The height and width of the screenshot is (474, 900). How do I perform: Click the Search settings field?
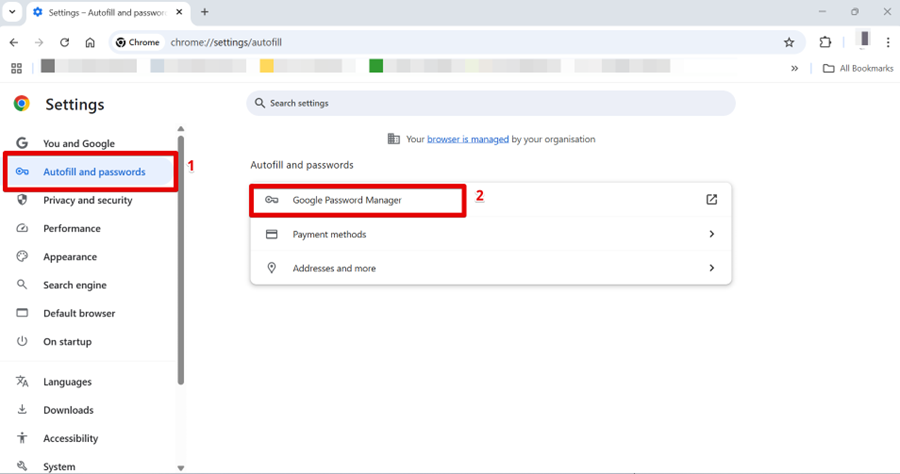pyautogui.click(x=490, y=103)
